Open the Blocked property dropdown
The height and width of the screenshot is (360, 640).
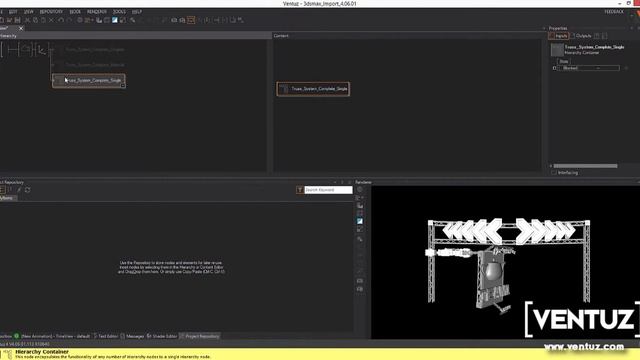pyautogui.click(x=589, y=68)
